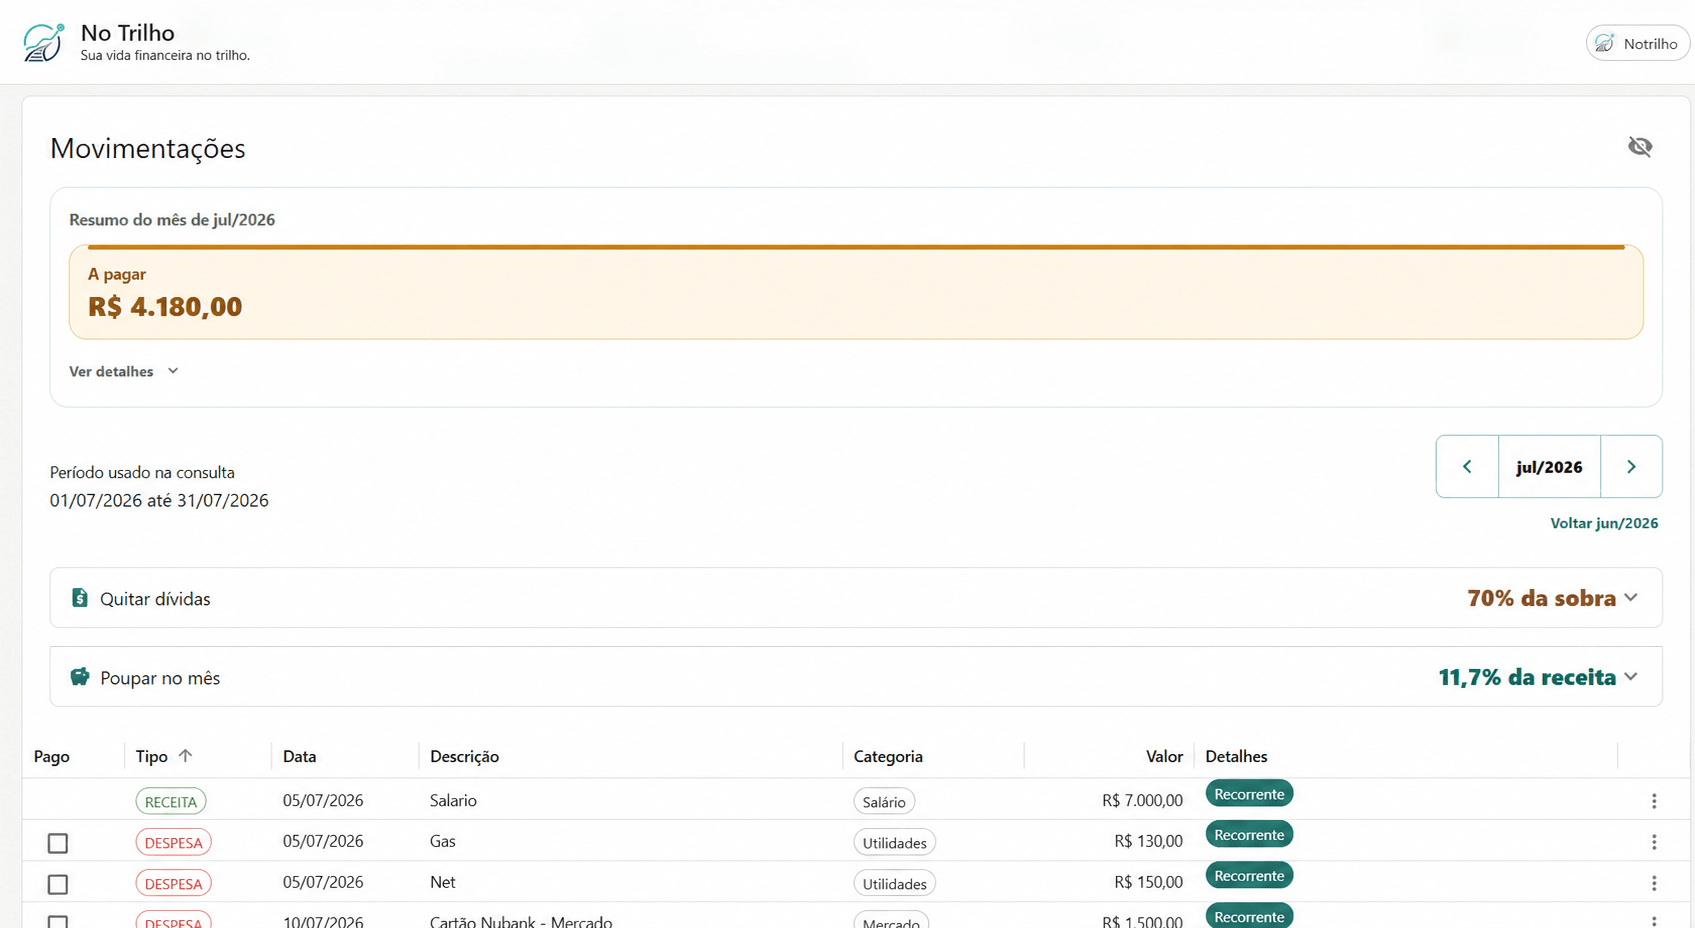Viewport: 1695px width, 928px height.
Task: Click the Voltar jun/2026 link
Action: pos(1604,523)
